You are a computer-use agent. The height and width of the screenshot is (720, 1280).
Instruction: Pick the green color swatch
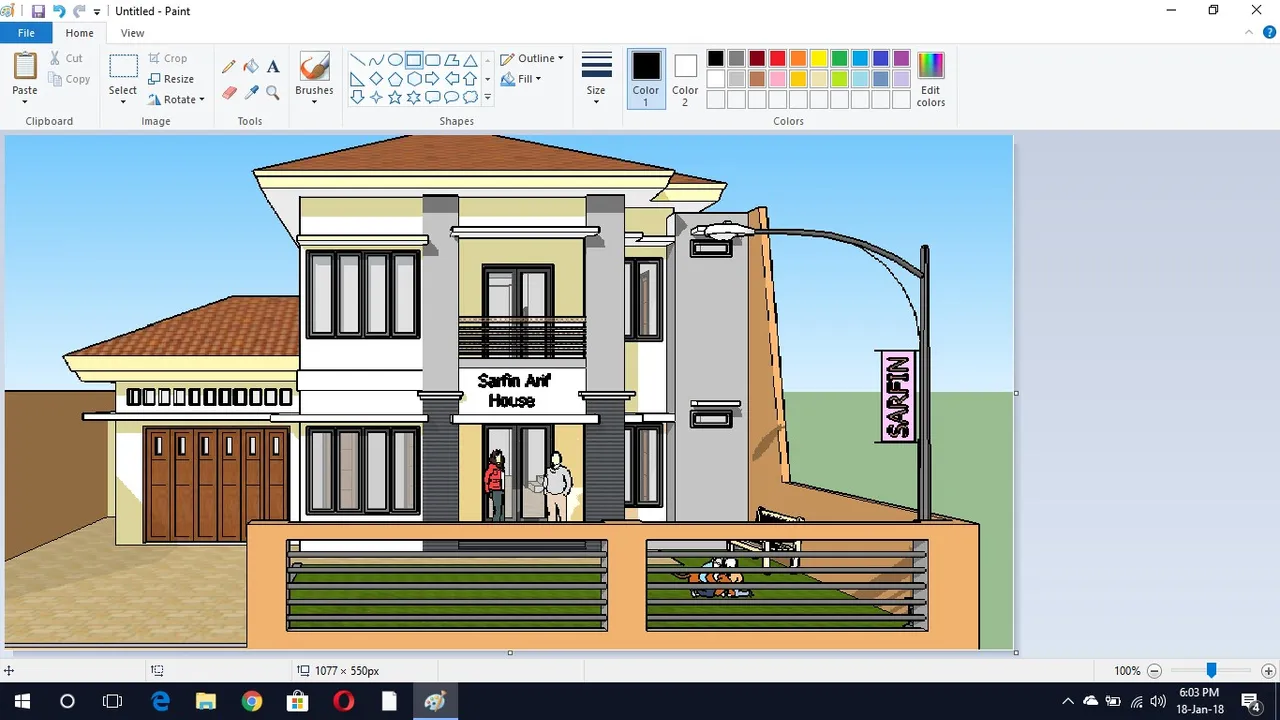click(x=840, y=58)
